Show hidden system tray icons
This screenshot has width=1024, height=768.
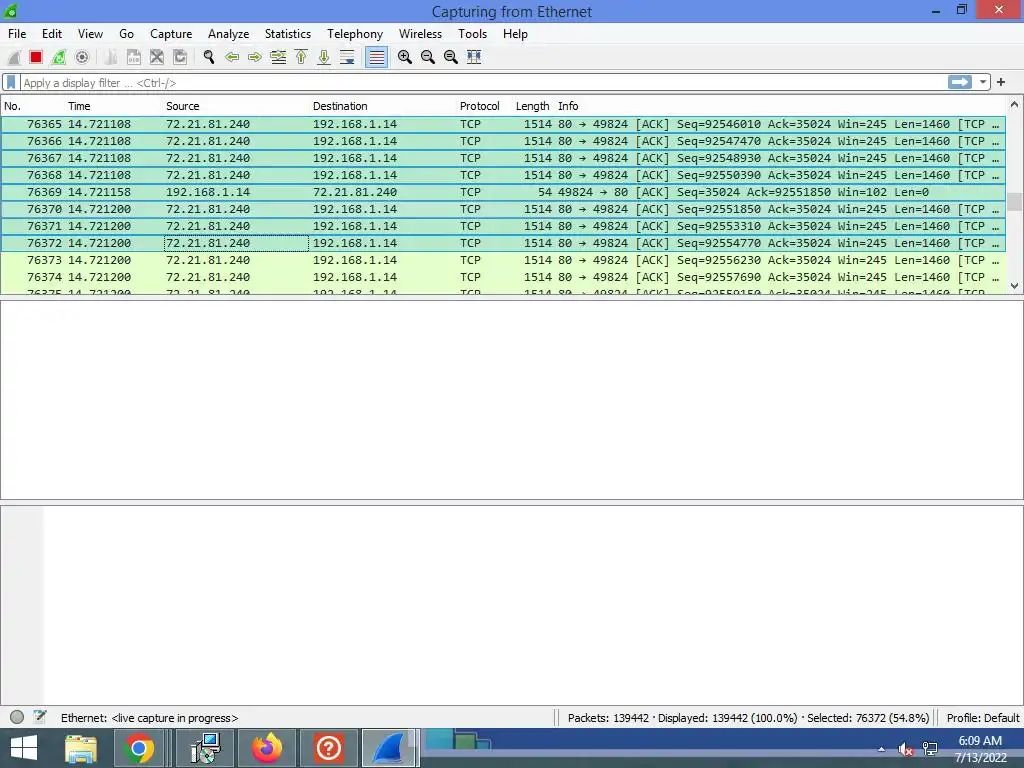[882, 749]
